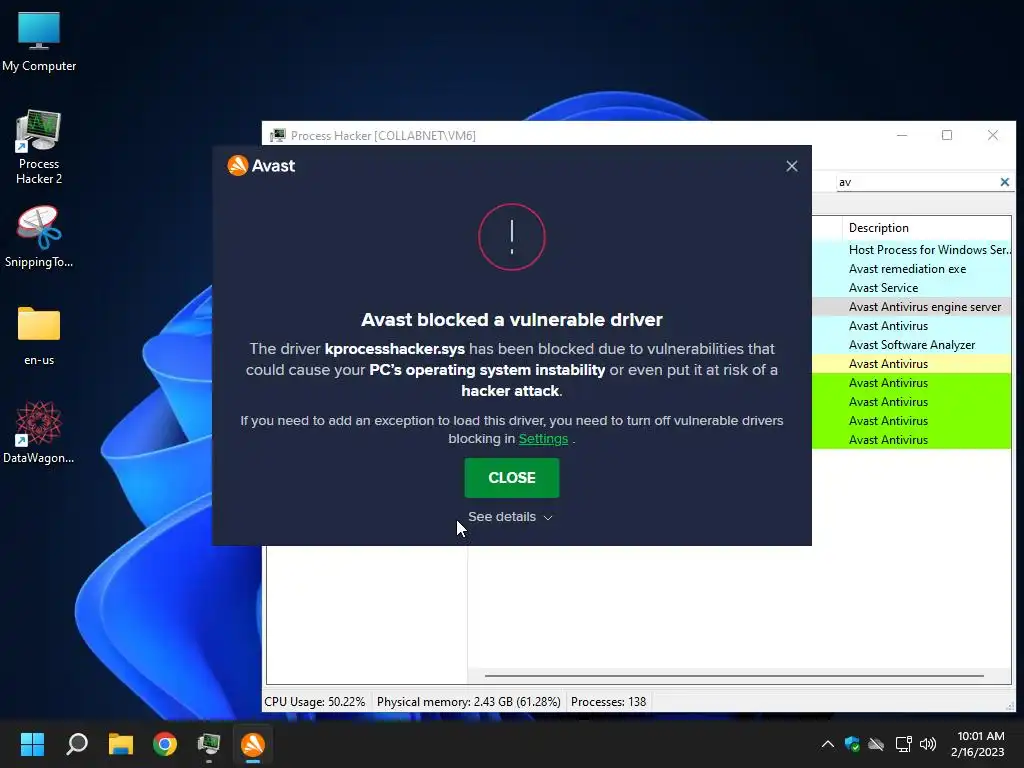Click the Avast logo in dialog header
1024x768 pixels.
tap(261, 166)
